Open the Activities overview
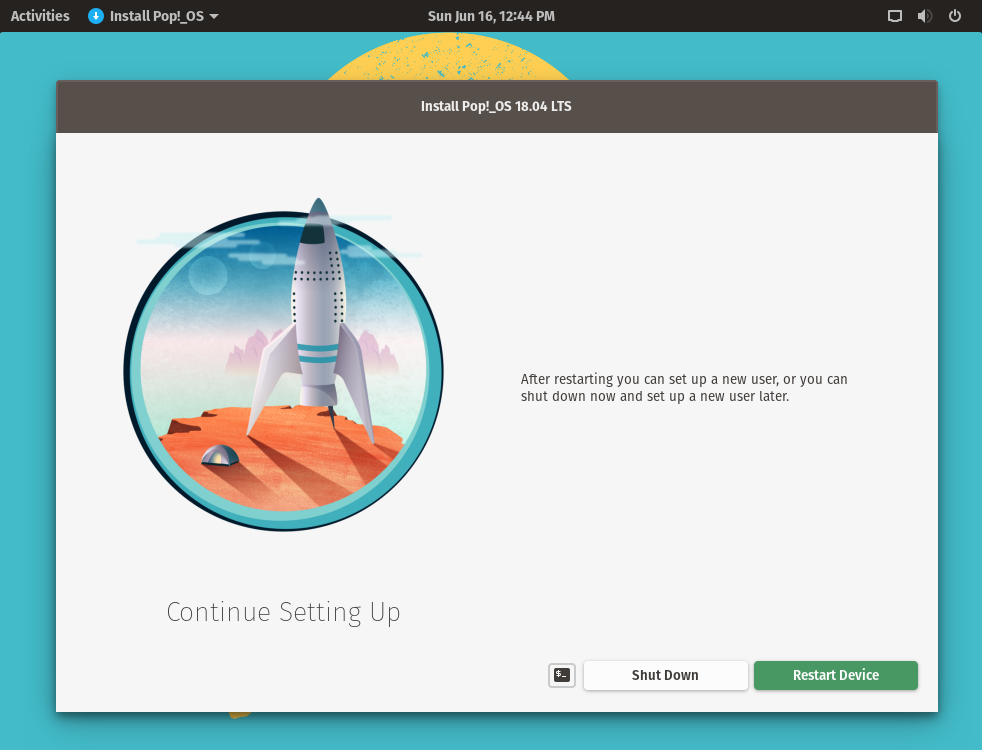 pyautogui.click(x=40, y=16)
